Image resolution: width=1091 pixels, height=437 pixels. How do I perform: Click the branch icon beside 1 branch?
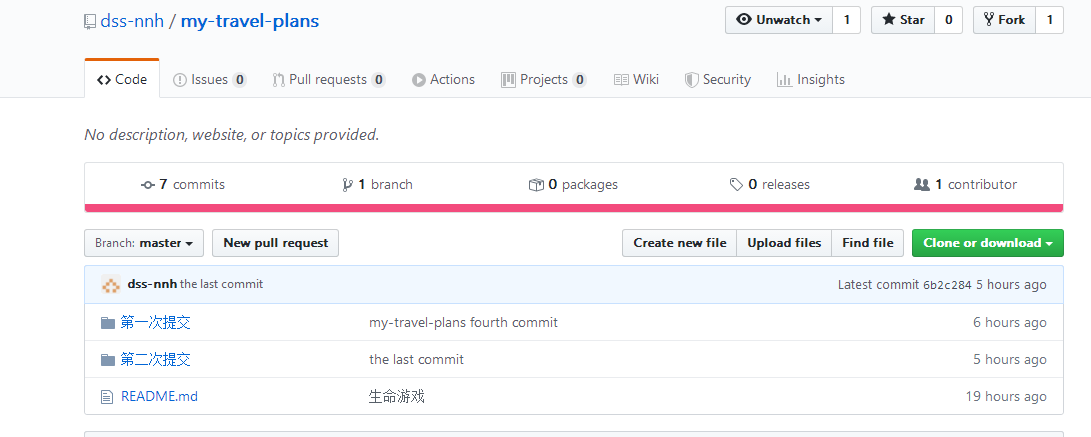[x=347, y=185]
